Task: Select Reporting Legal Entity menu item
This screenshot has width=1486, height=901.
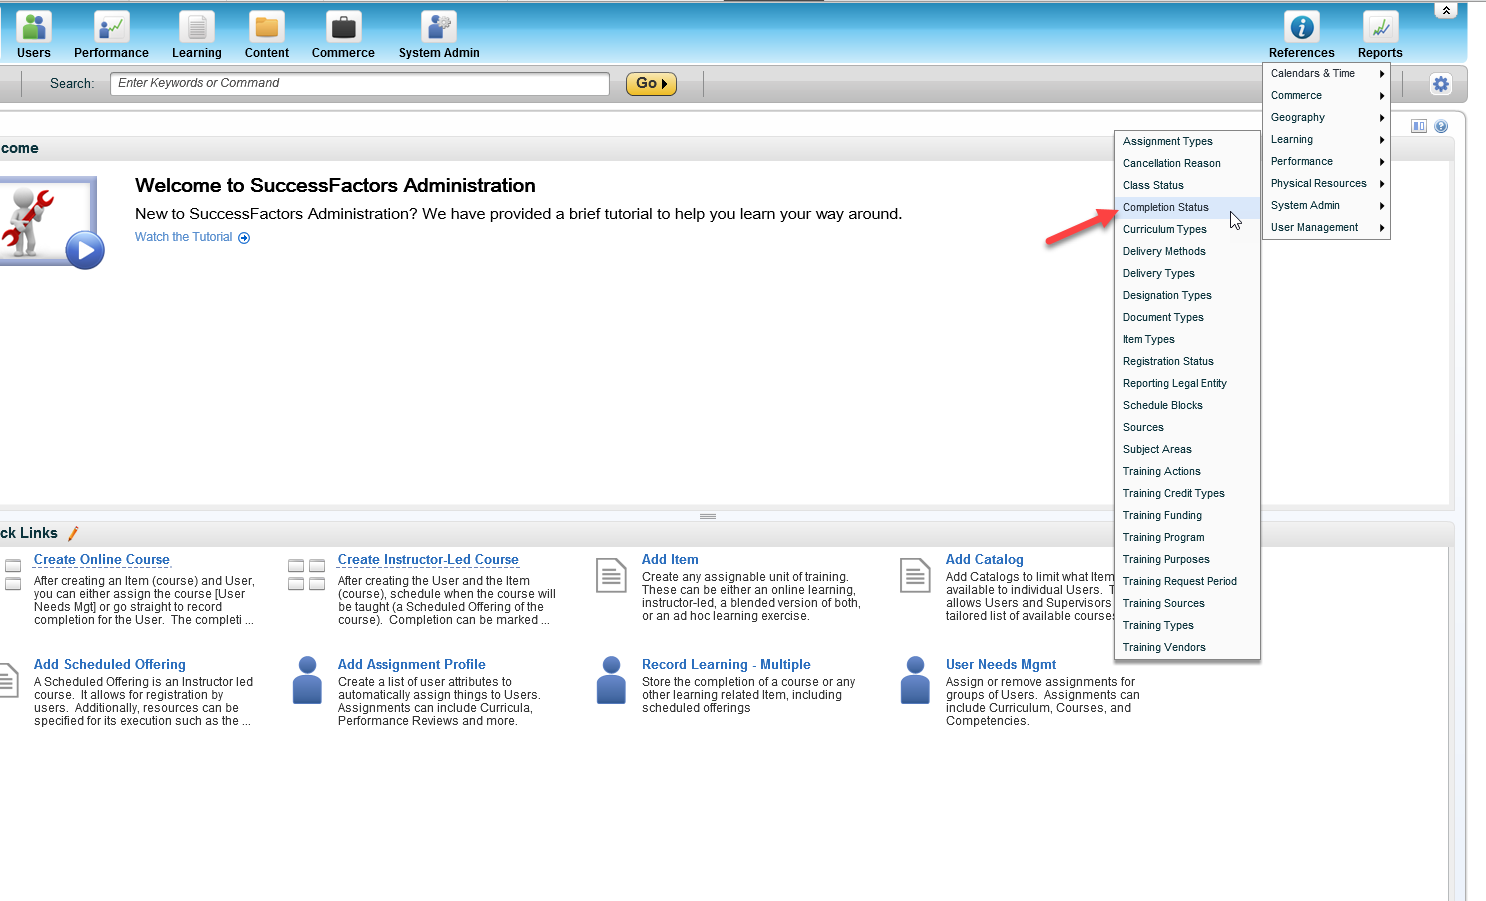Action: tap(1187, 384)
